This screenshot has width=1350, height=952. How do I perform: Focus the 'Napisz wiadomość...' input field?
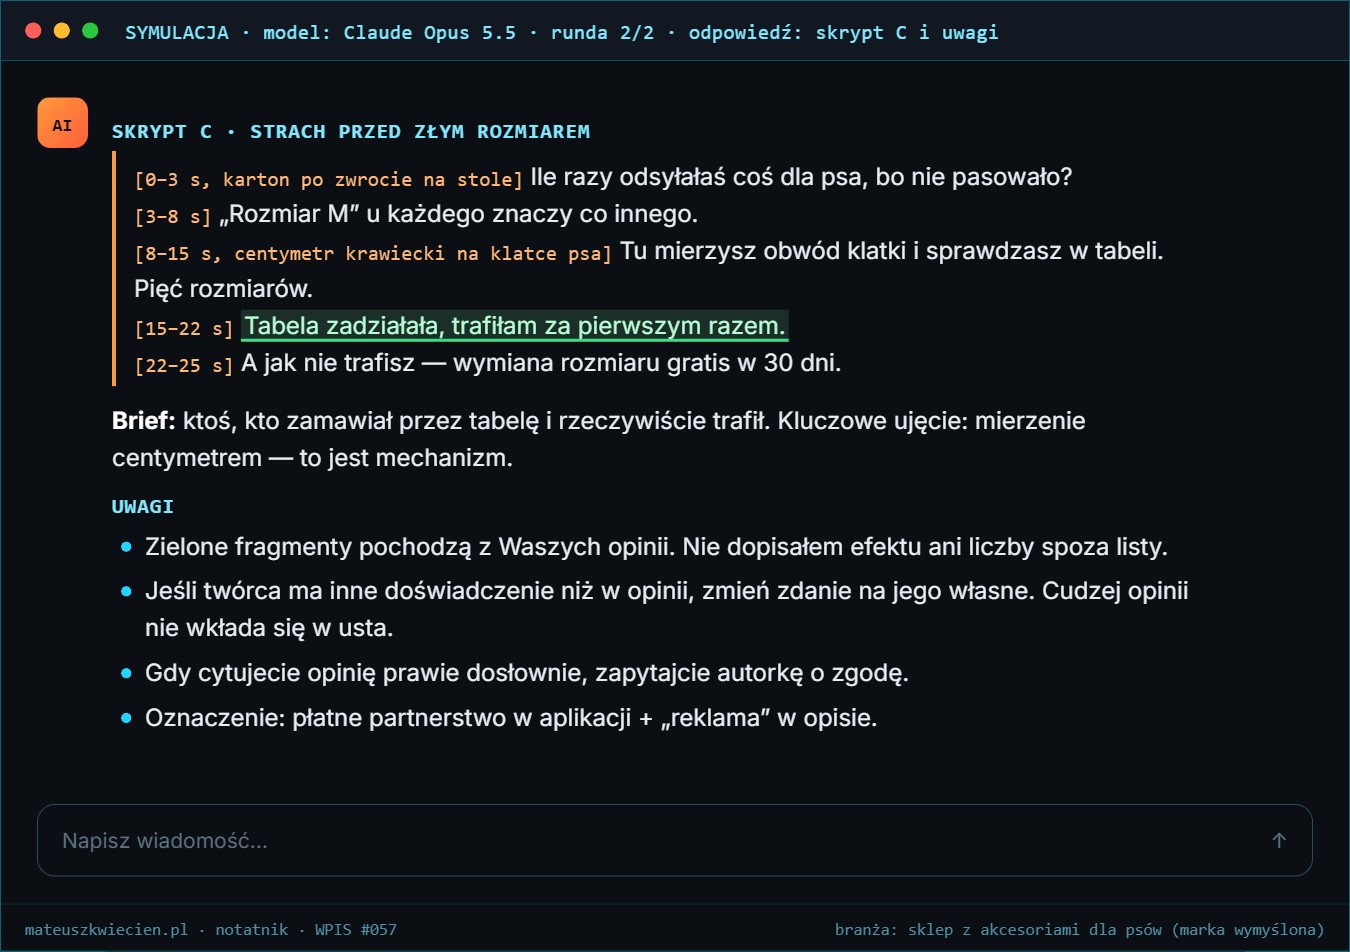tap(674, 840)
